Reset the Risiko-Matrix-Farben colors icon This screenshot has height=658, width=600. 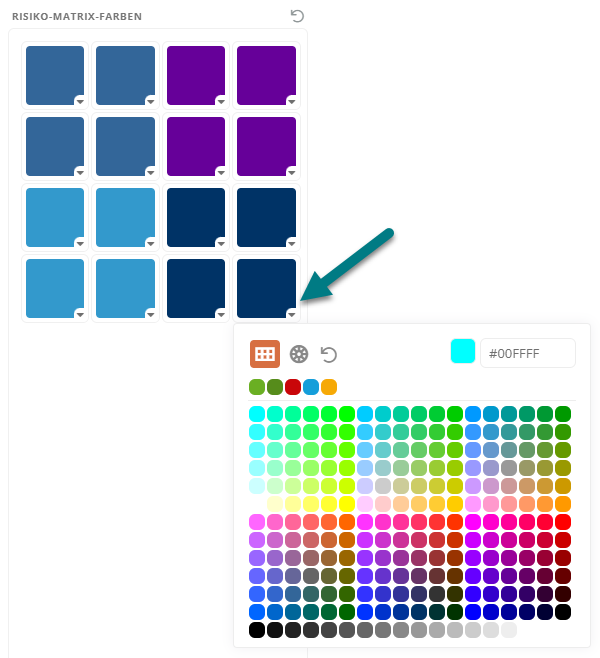[x=297, y=16]
